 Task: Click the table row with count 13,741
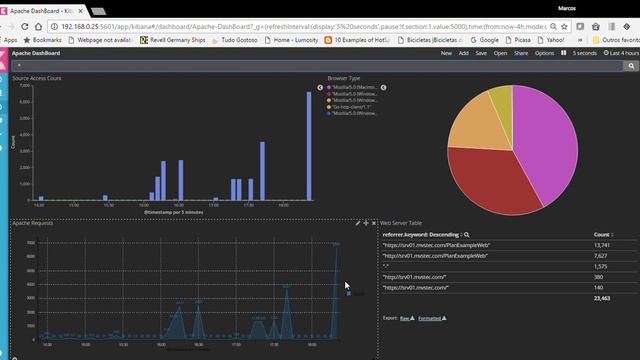coord(509,245)
